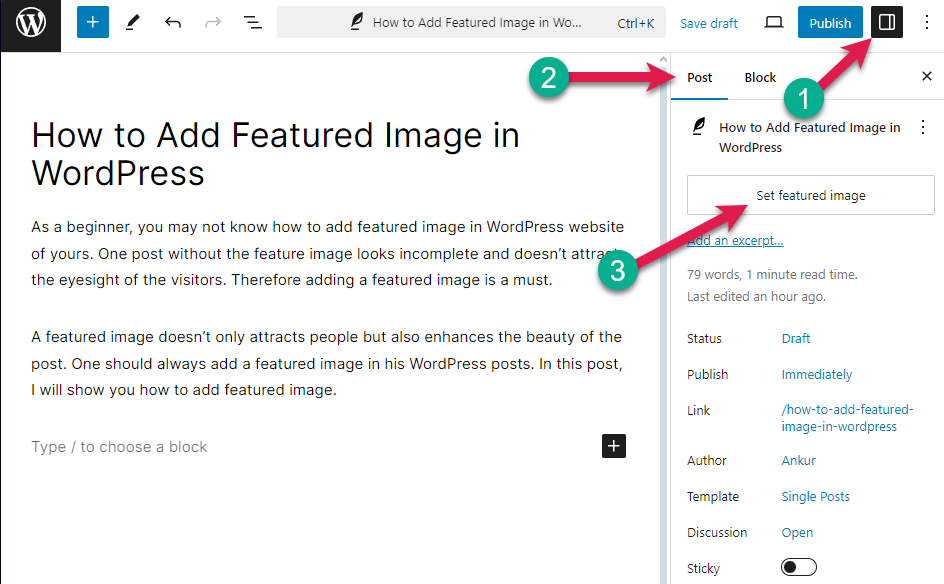Click the 'Last edited an hour ago' text

756,296
